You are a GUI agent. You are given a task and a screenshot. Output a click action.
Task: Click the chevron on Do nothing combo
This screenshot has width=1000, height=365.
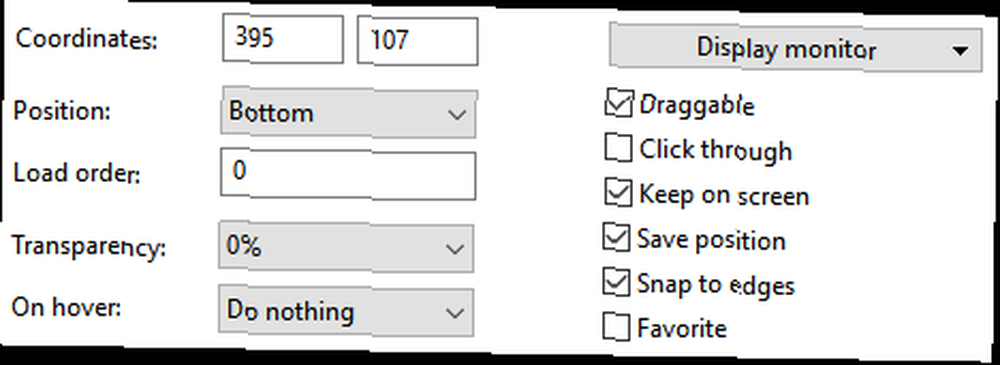455,313
